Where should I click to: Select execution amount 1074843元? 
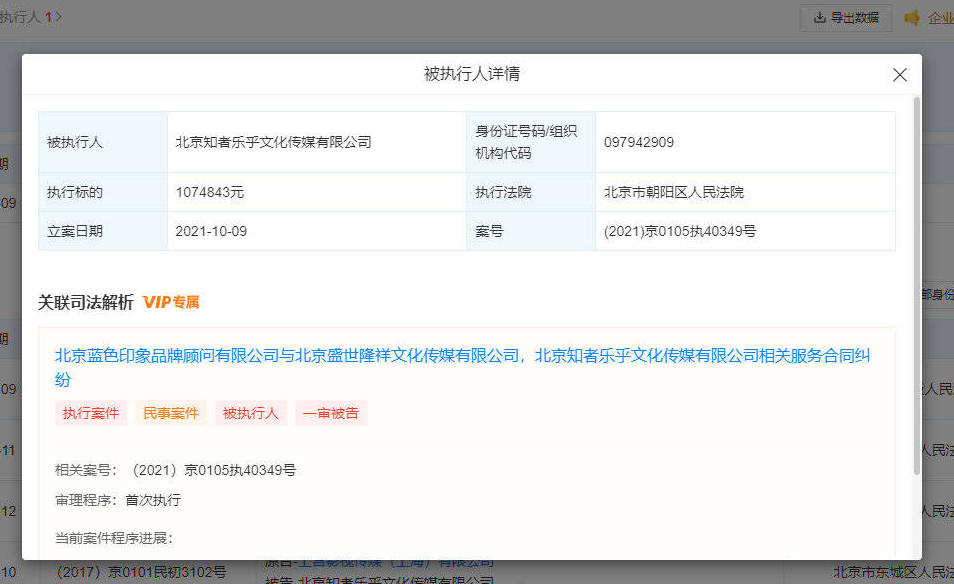[210, 192]
